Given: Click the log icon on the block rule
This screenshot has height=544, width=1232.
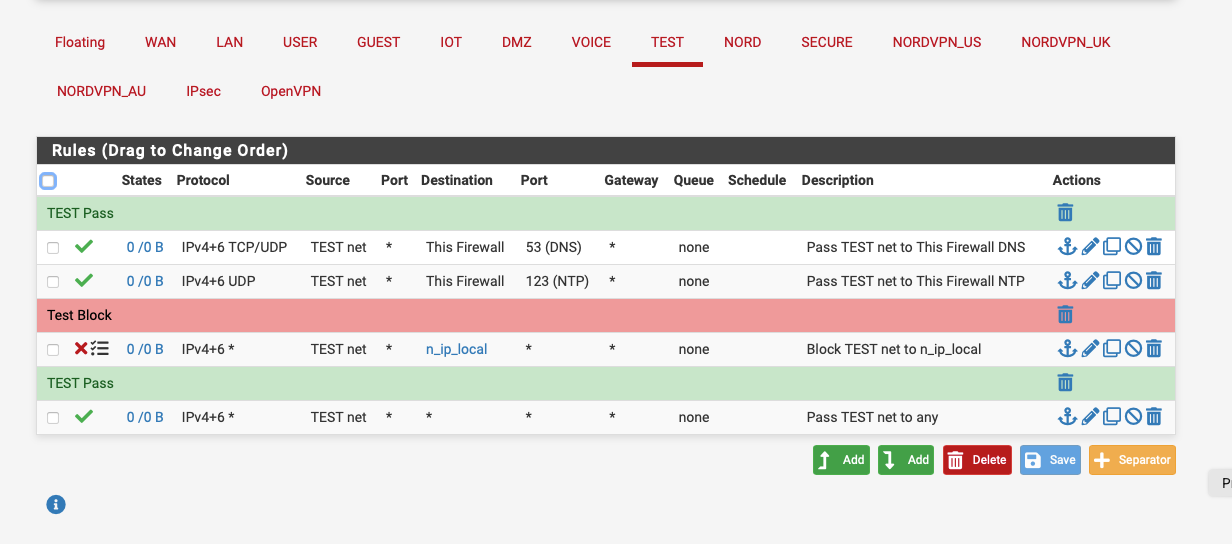Looking at the screenshot, I should 100,349.
